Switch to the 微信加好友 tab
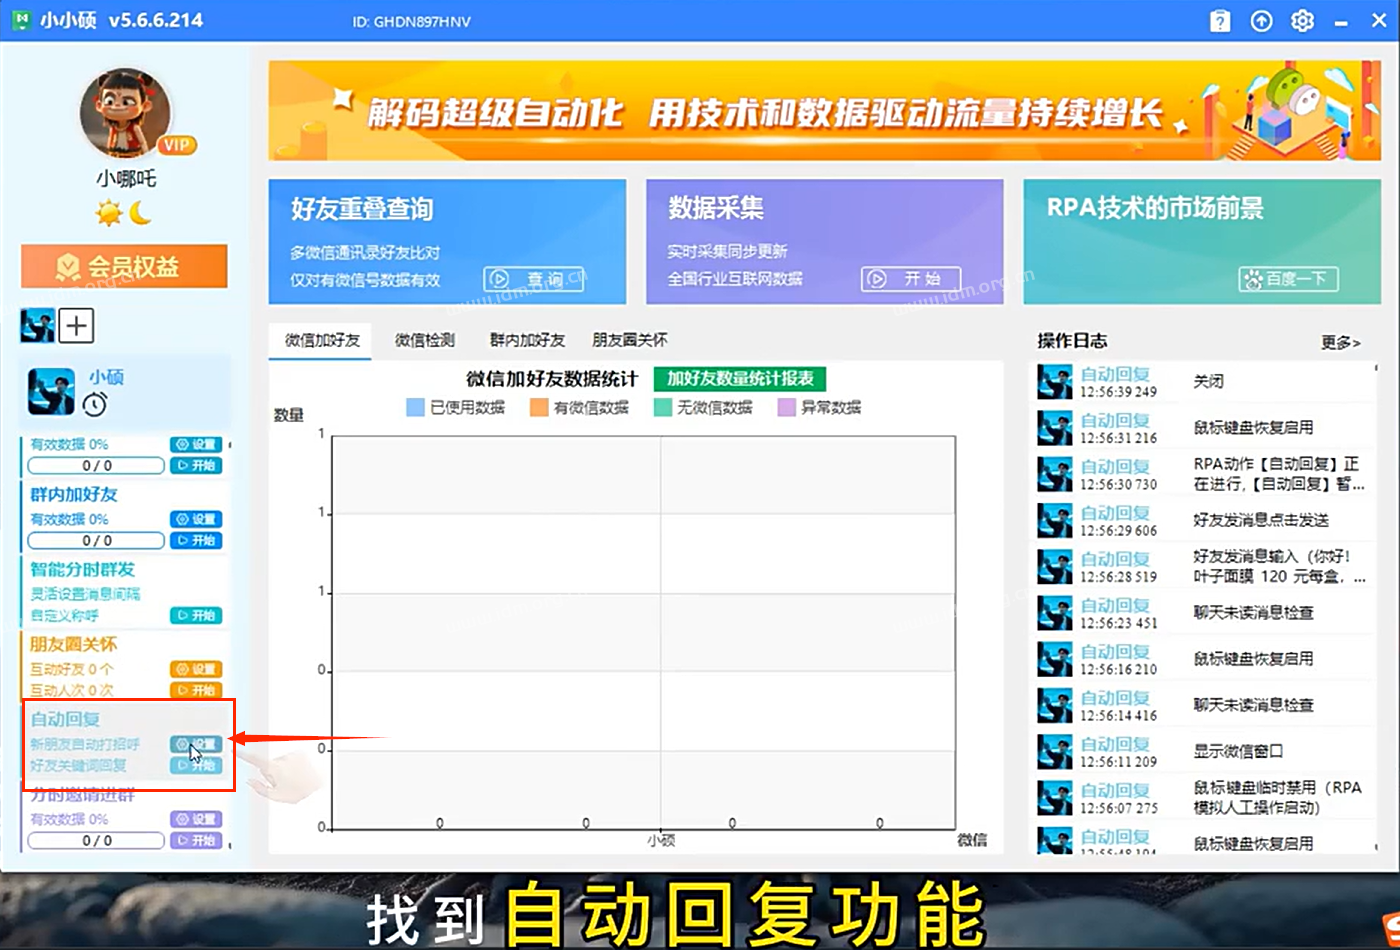The width and height of the screenshot is (1400, 950). click(x=321, y=340)
